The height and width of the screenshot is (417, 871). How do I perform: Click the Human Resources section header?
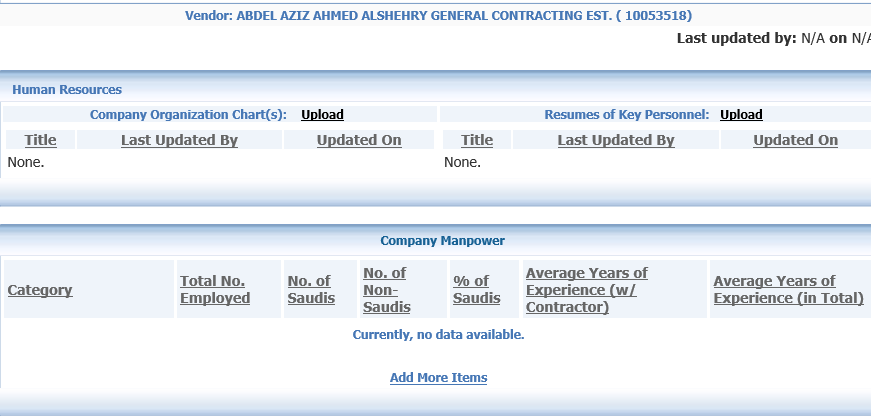pyautogui.click(x=67, y=90)
